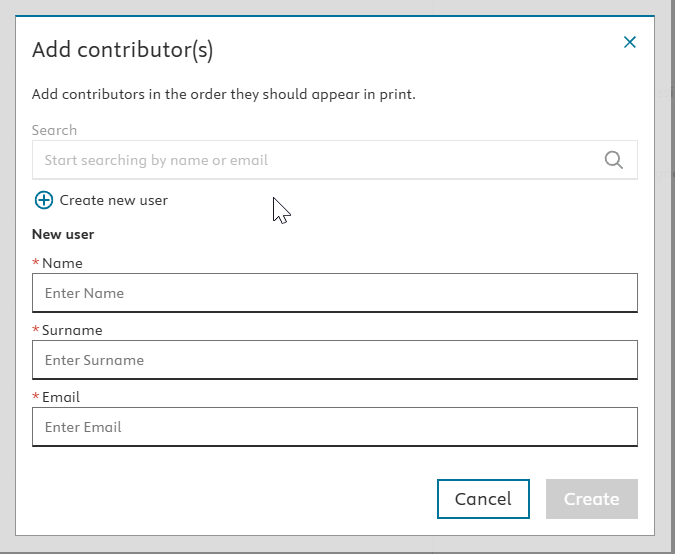The image size is (675, 554).
Task: Click the text about order of contributors in print
Action: click(223, 94)
